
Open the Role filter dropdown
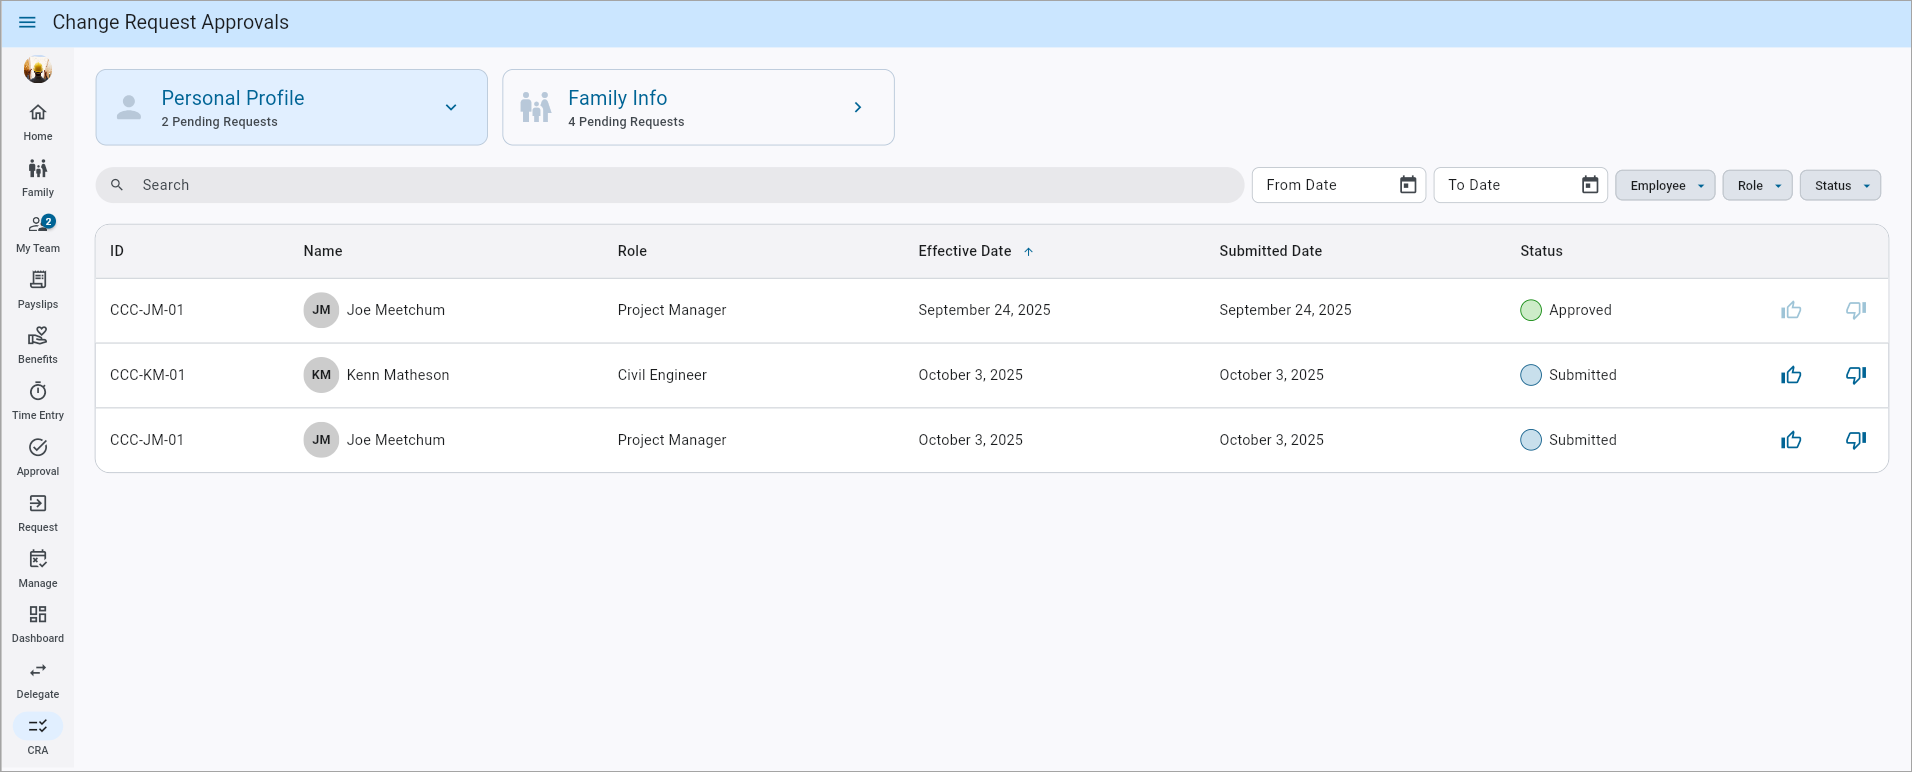(1757, 186)
